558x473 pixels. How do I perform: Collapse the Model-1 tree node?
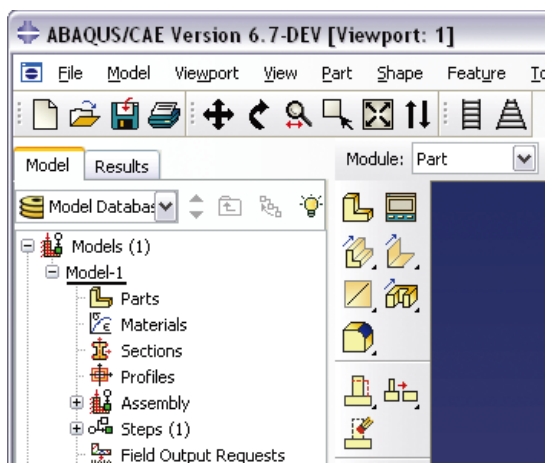pos(52,272)
